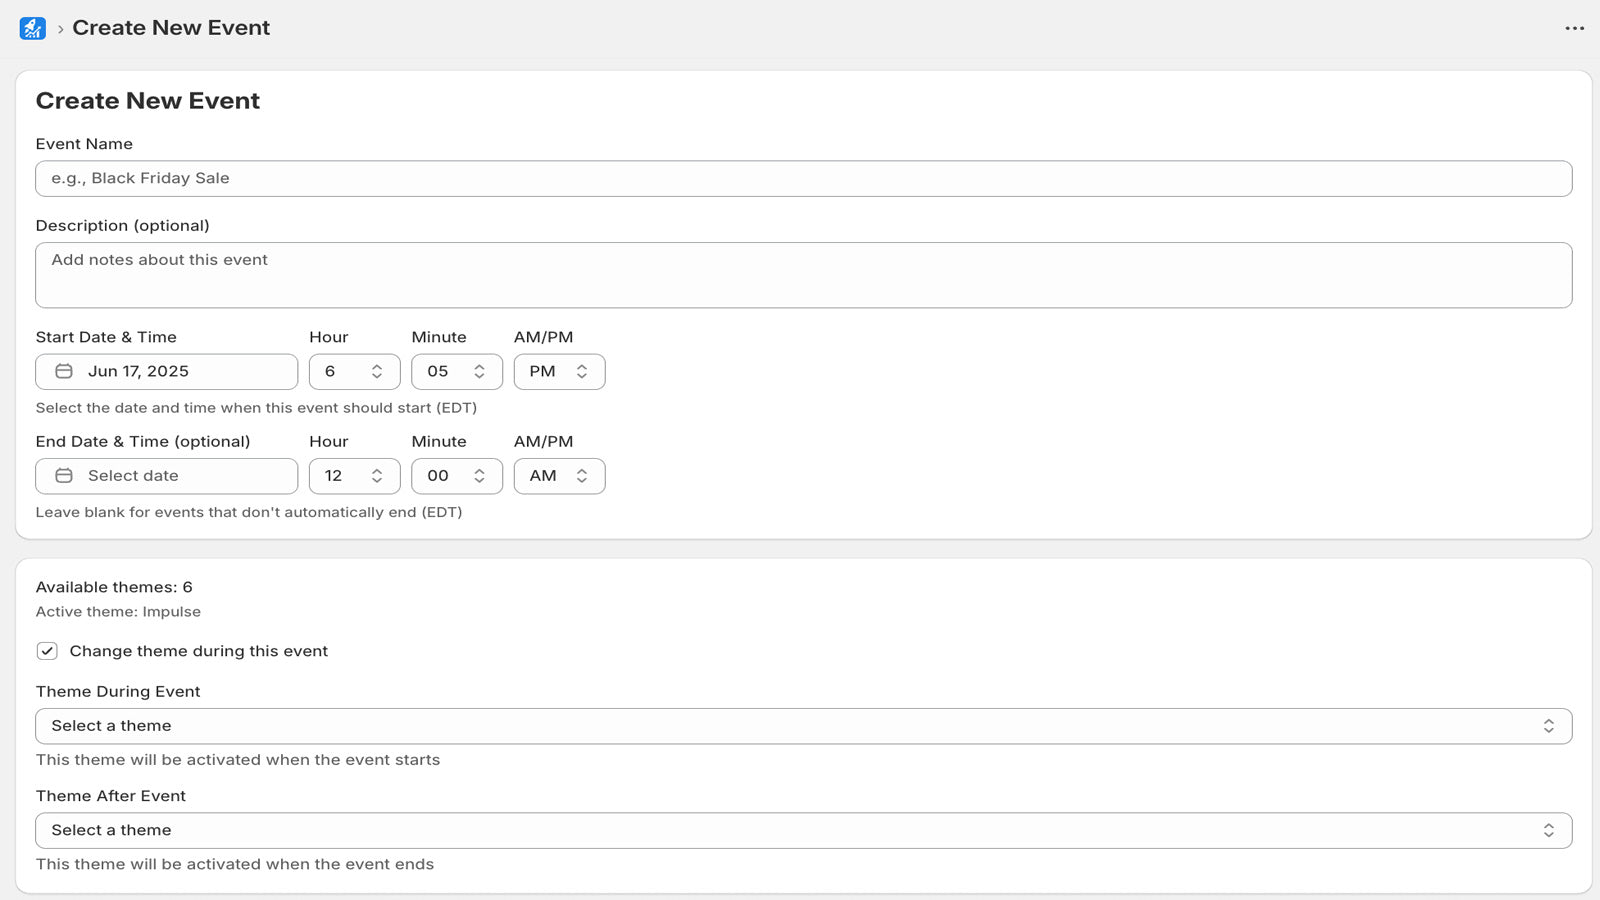Click the Create New Event breadcrumb title
Viewport: 1600px width, 900px height.
pos(171,28)
